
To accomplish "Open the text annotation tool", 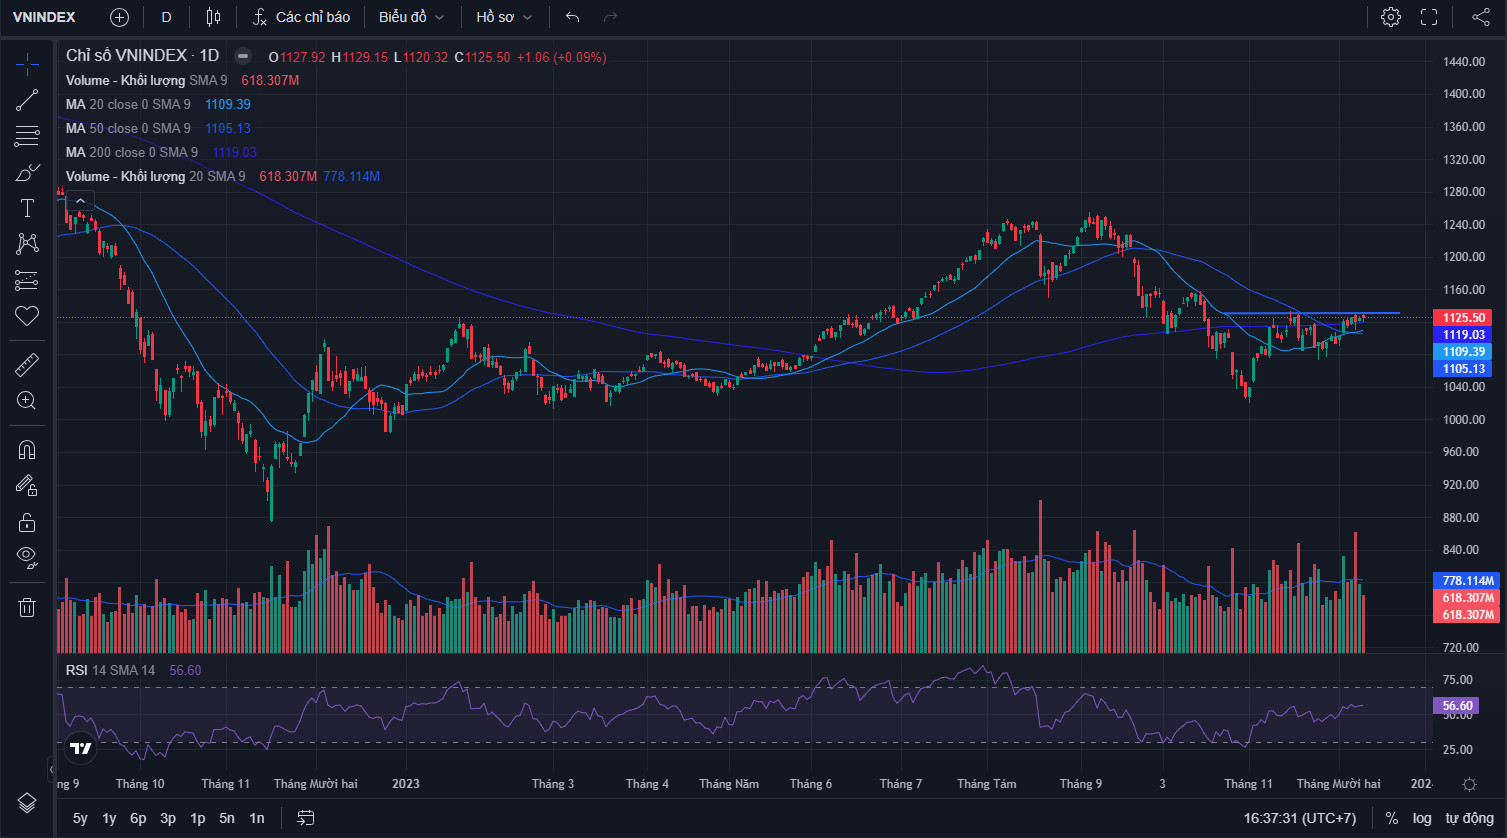I will (x=27, y=208).
